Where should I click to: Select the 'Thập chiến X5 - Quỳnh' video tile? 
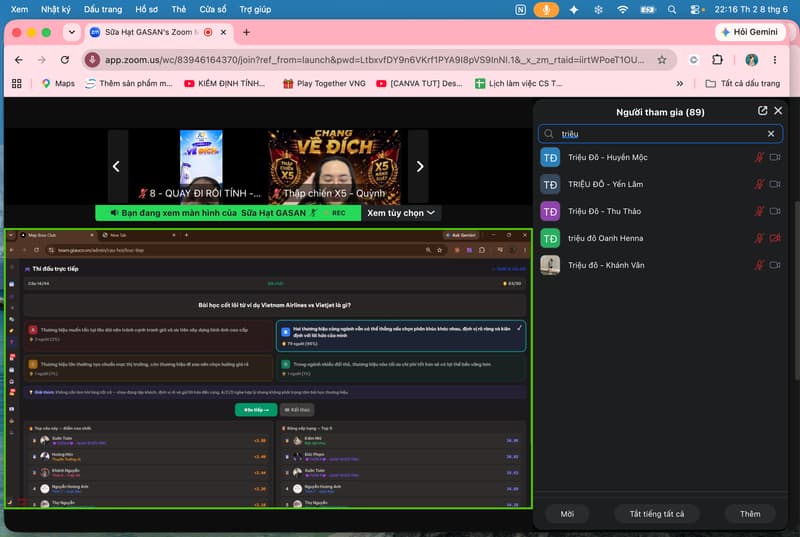tap(334, 166)
